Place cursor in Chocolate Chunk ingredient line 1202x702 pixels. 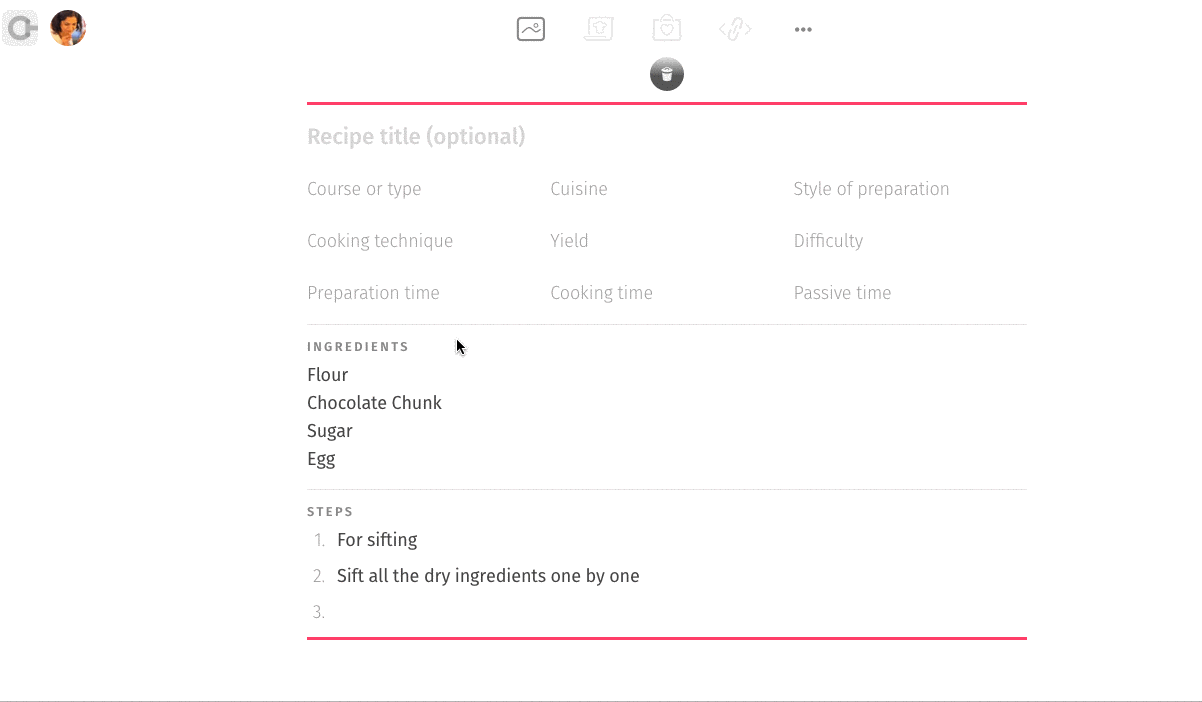coord(374,403)
